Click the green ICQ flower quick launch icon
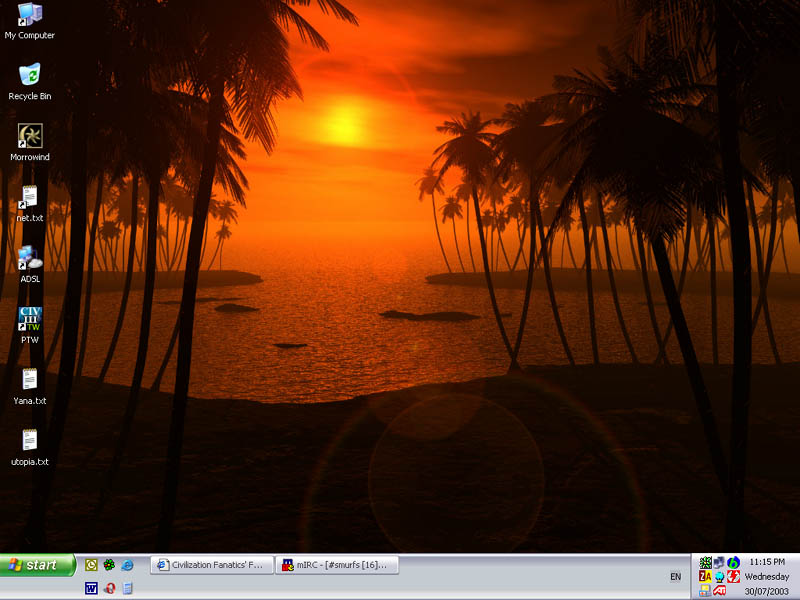Screen dimensions: 800x600 109,565
